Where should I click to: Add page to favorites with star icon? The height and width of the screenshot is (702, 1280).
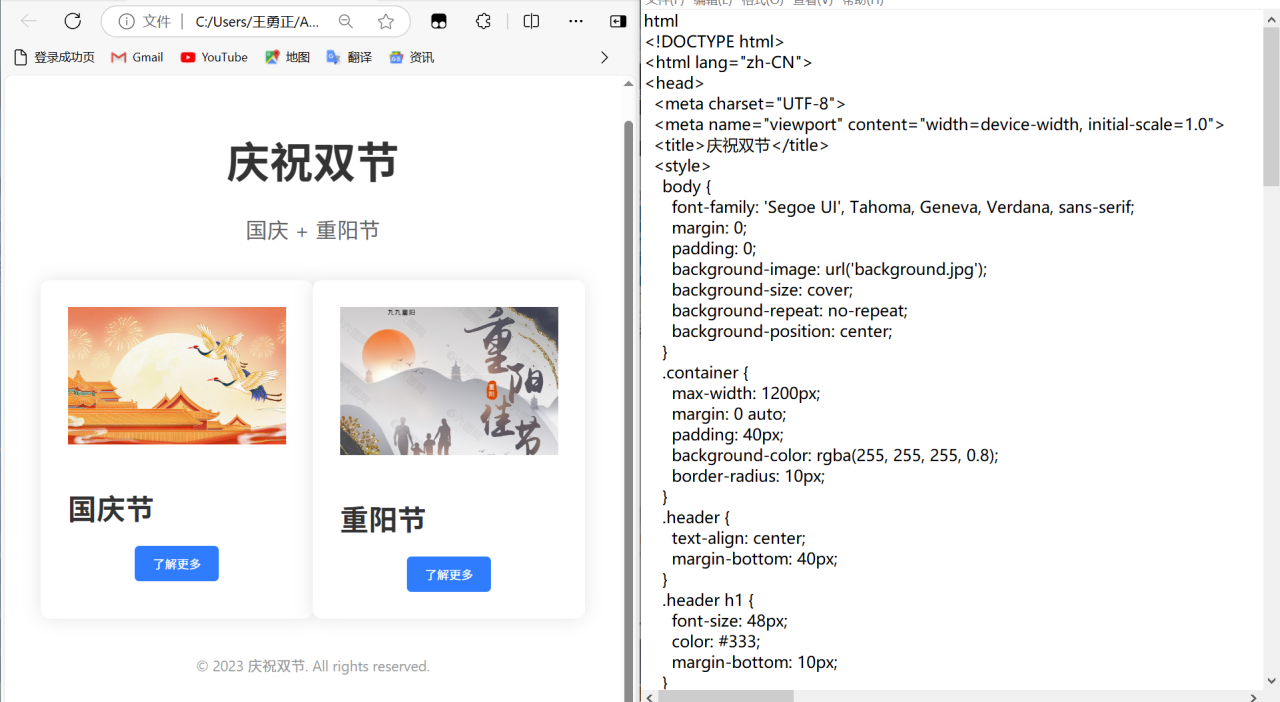pyautogui.click(x=386, y=21)
